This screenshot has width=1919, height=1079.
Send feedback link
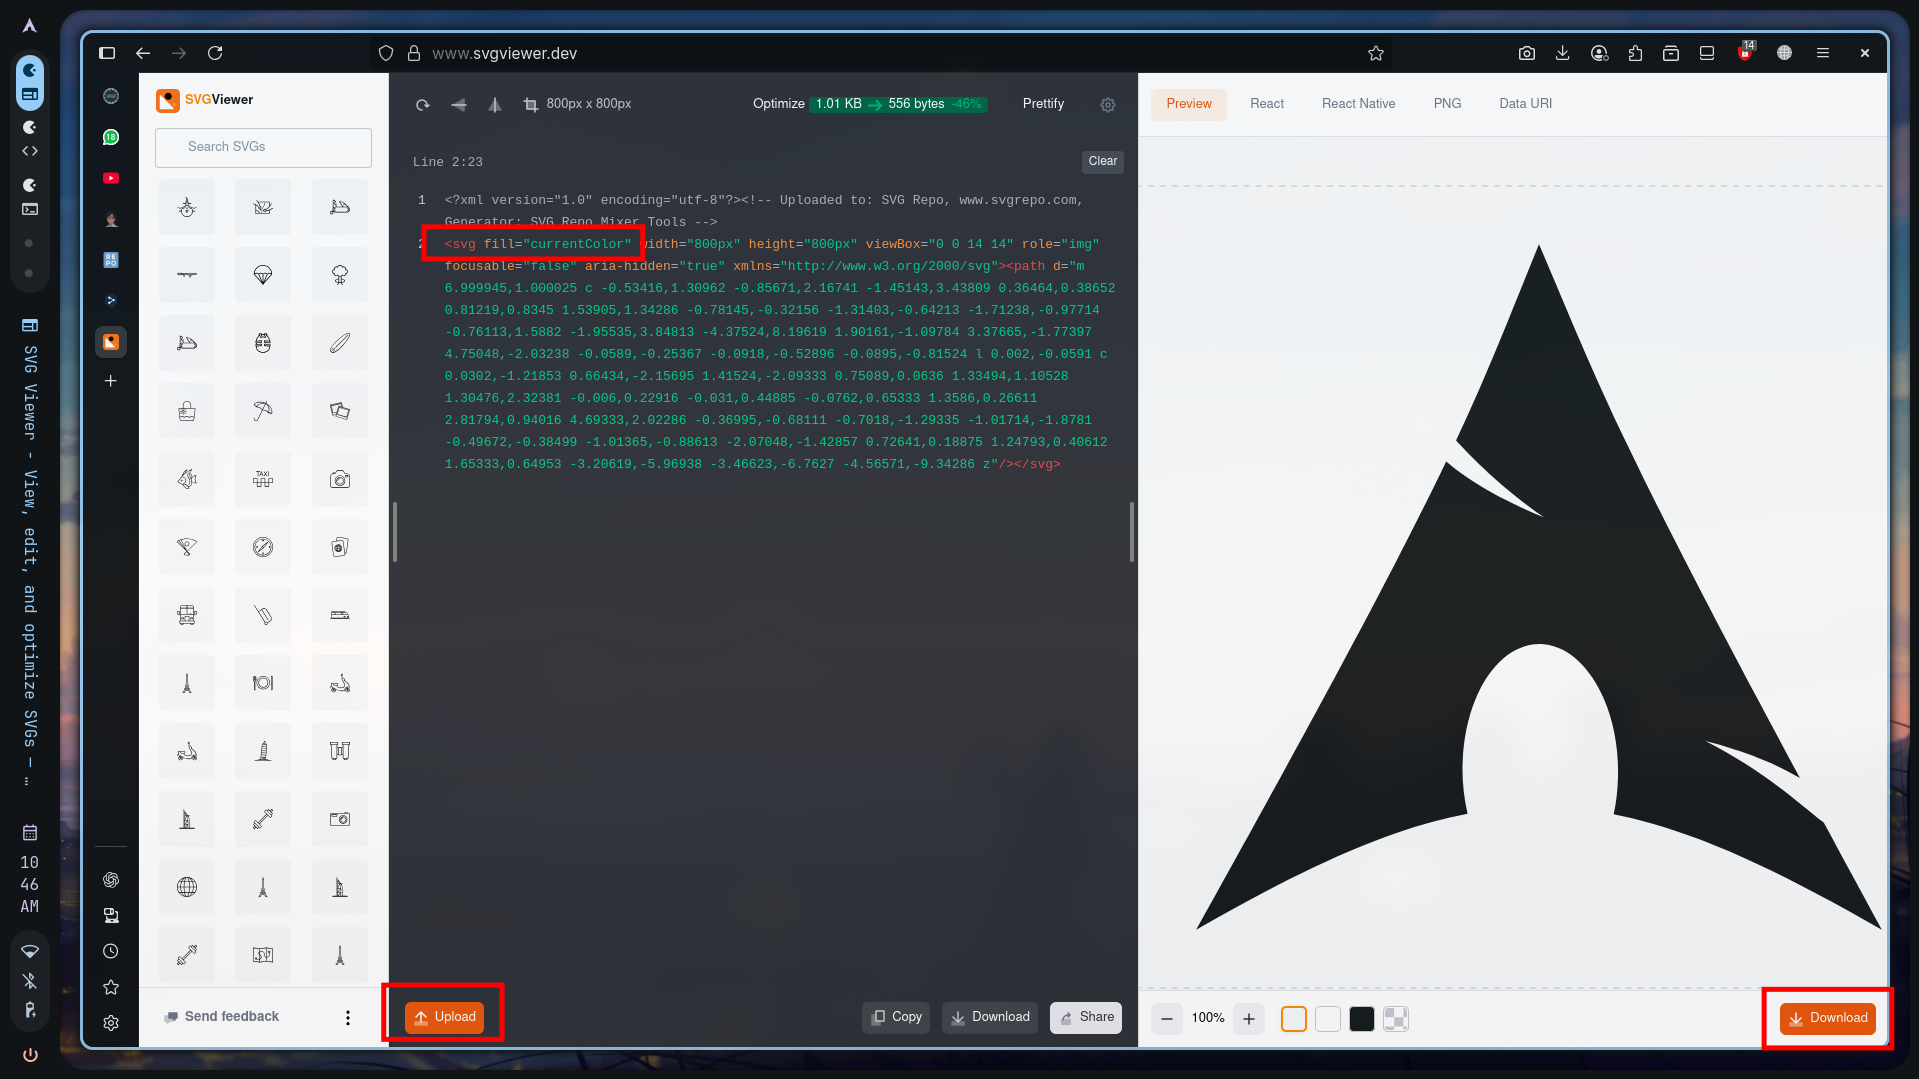222,1017
